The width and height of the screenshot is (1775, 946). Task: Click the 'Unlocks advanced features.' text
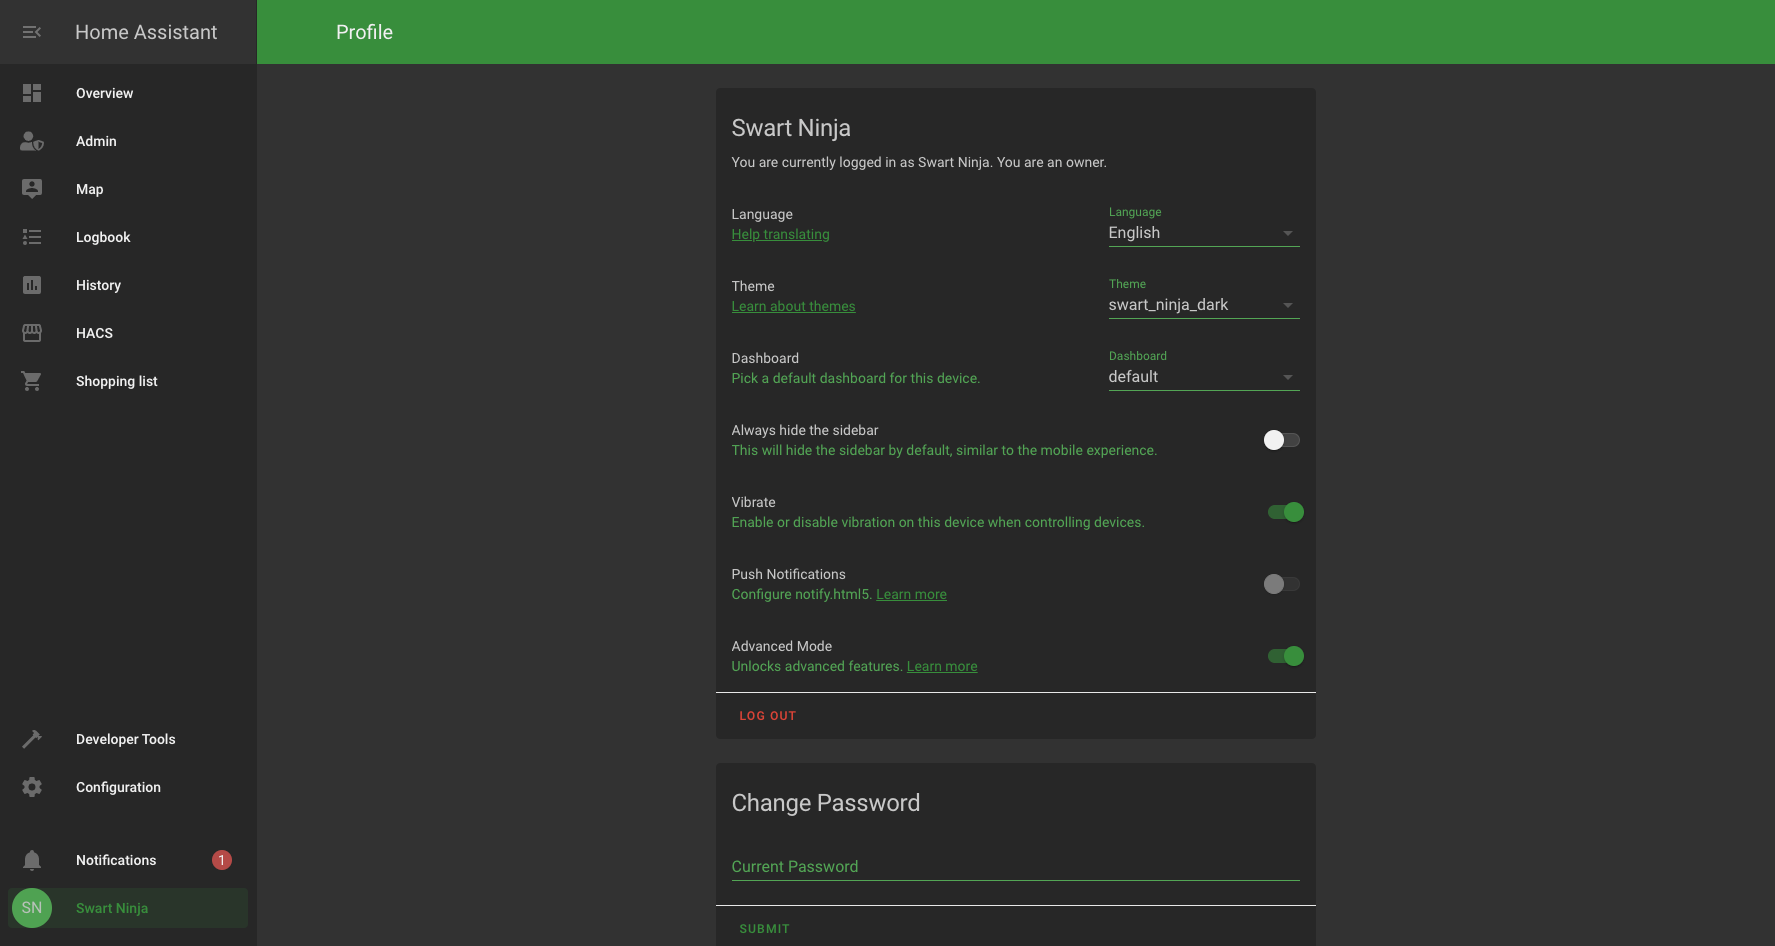click(x=817, y=666)
